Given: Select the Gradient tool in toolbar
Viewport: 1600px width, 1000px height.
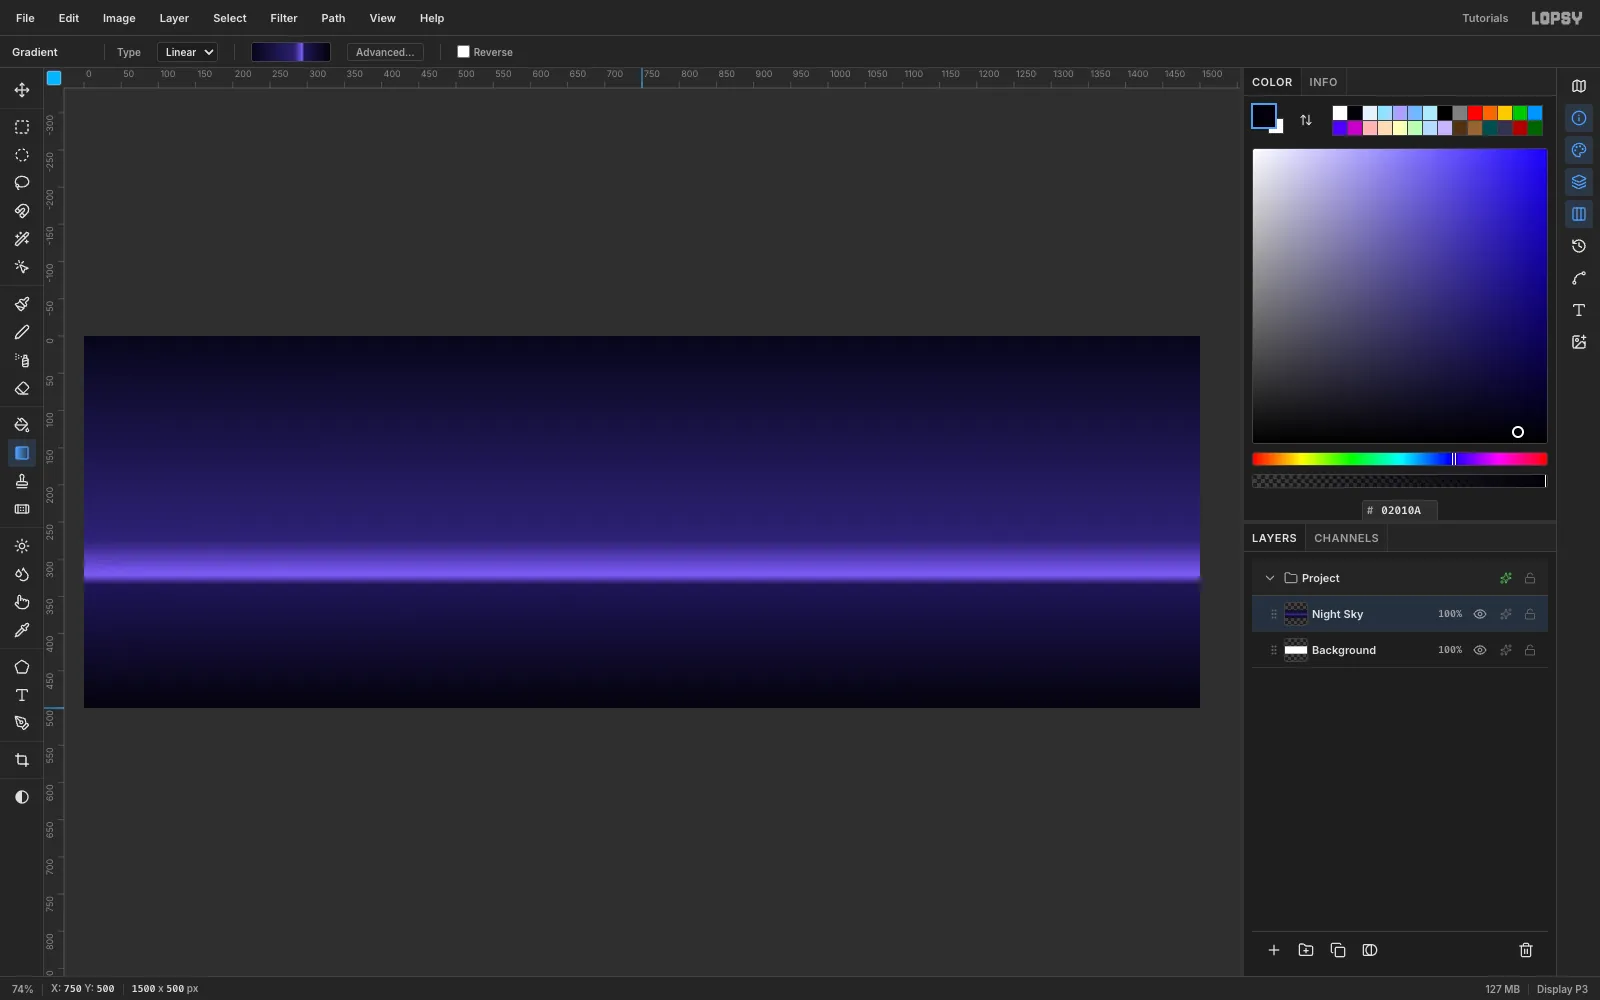Looking at the screenshot, I should click(22, 453).
